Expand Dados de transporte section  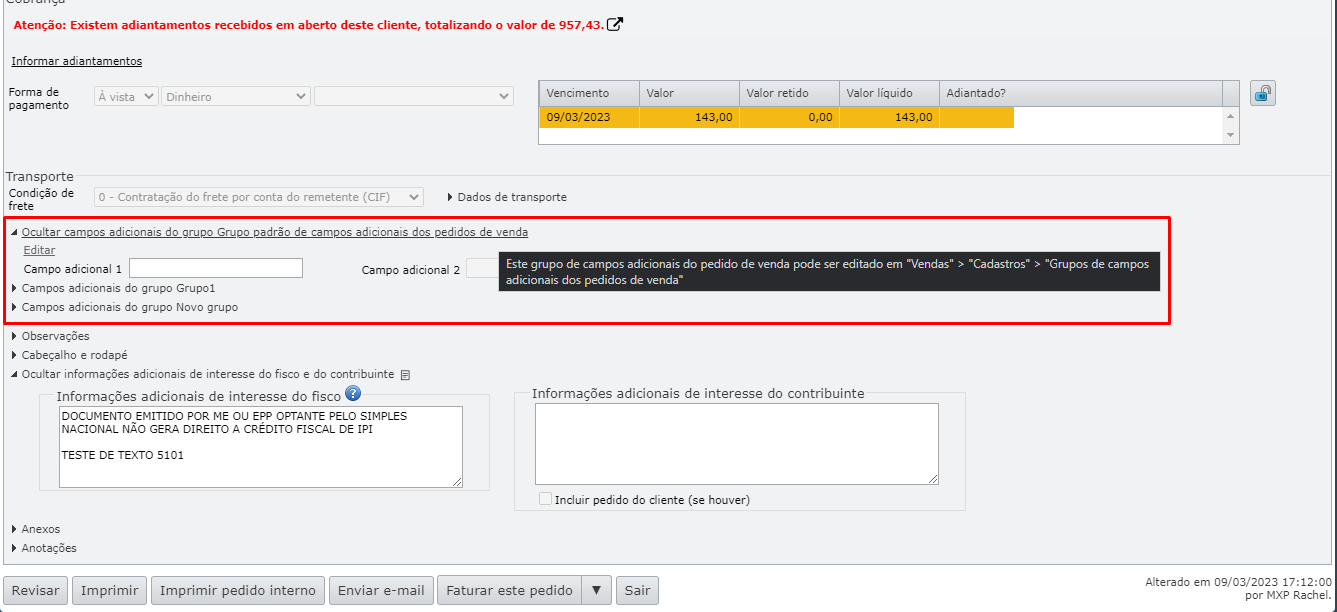[x=507, y=197]
